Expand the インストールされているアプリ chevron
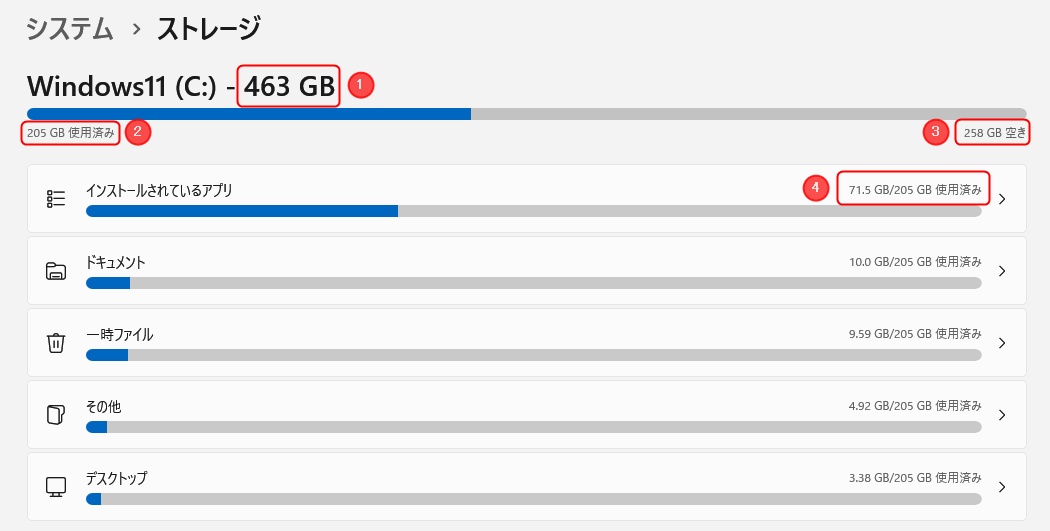Screen dimensions: 1050x531 1002,199
